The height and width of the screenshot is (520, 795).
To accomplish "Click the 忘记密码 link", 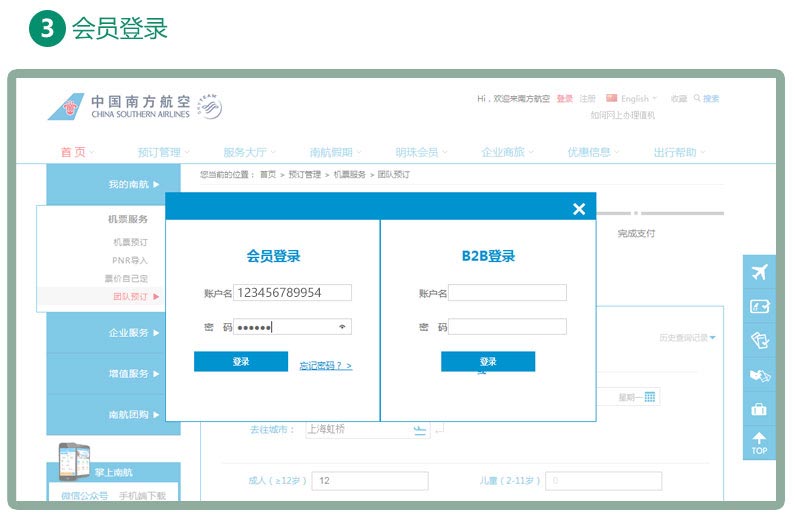I will [325, 366].
